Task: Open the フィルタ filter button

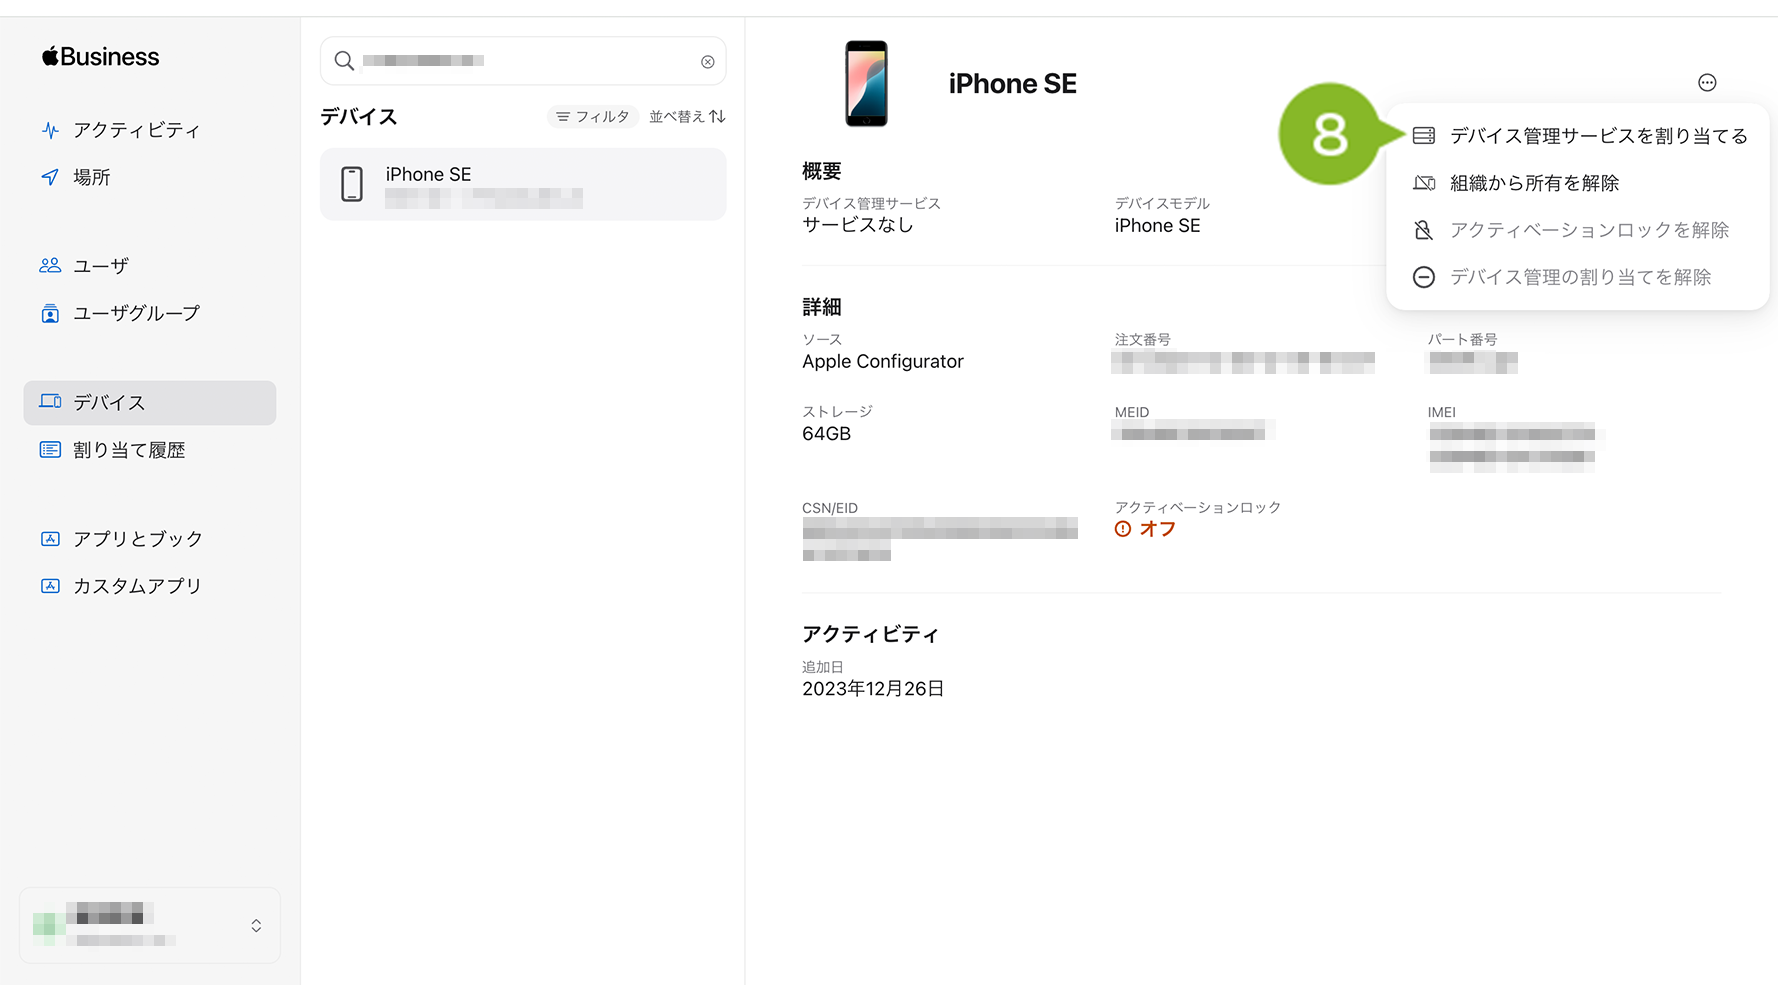Action: click(x=593, y=117)
